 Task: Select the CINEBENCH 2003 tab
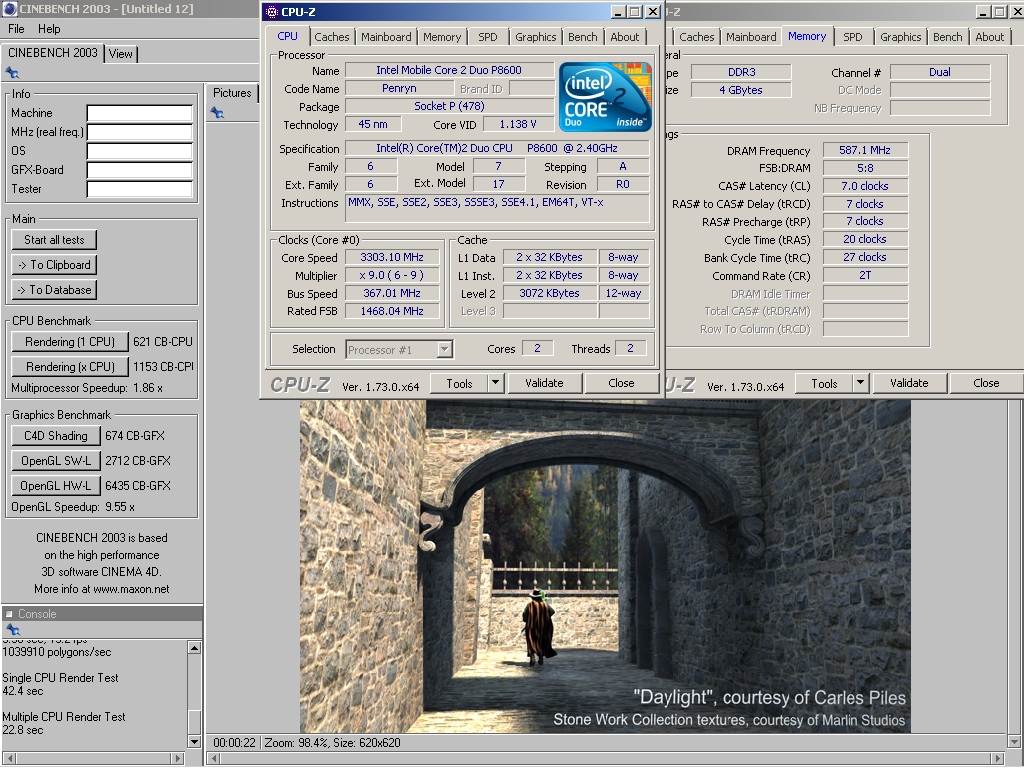click(x=53, y=53)
